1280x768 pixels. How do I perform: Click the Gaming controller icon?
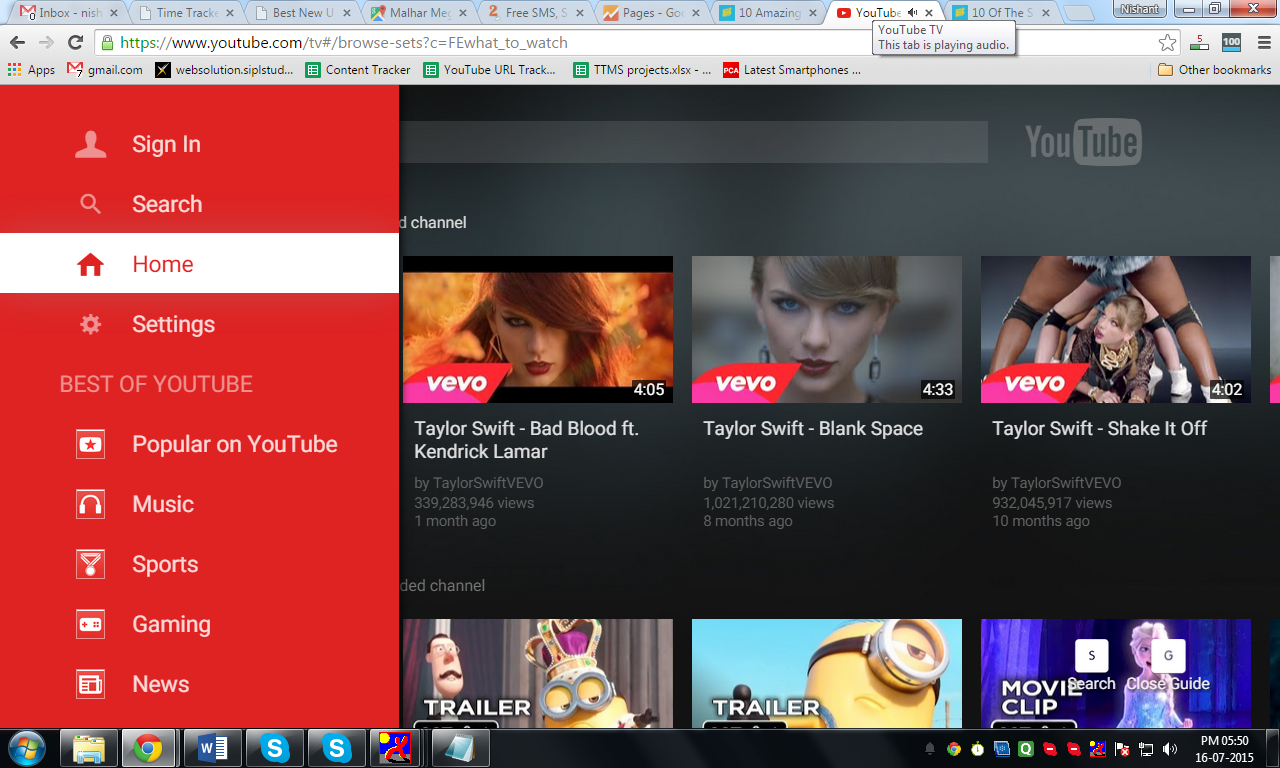pyautogui.click(x=90, y=624)
